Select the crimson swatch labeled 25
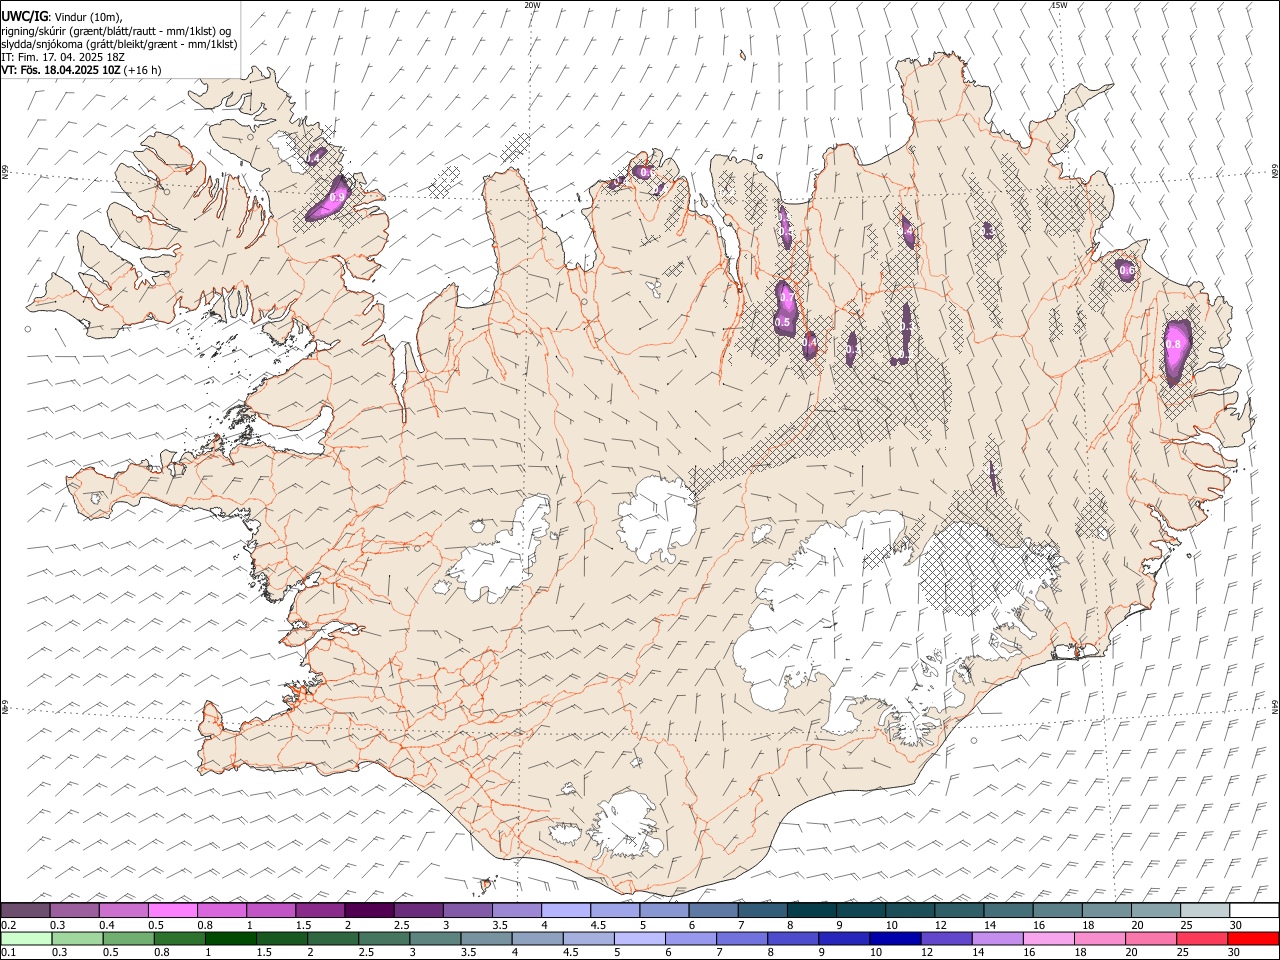The height and width of the screenshot is (960, 1280). pos(1202,938)
